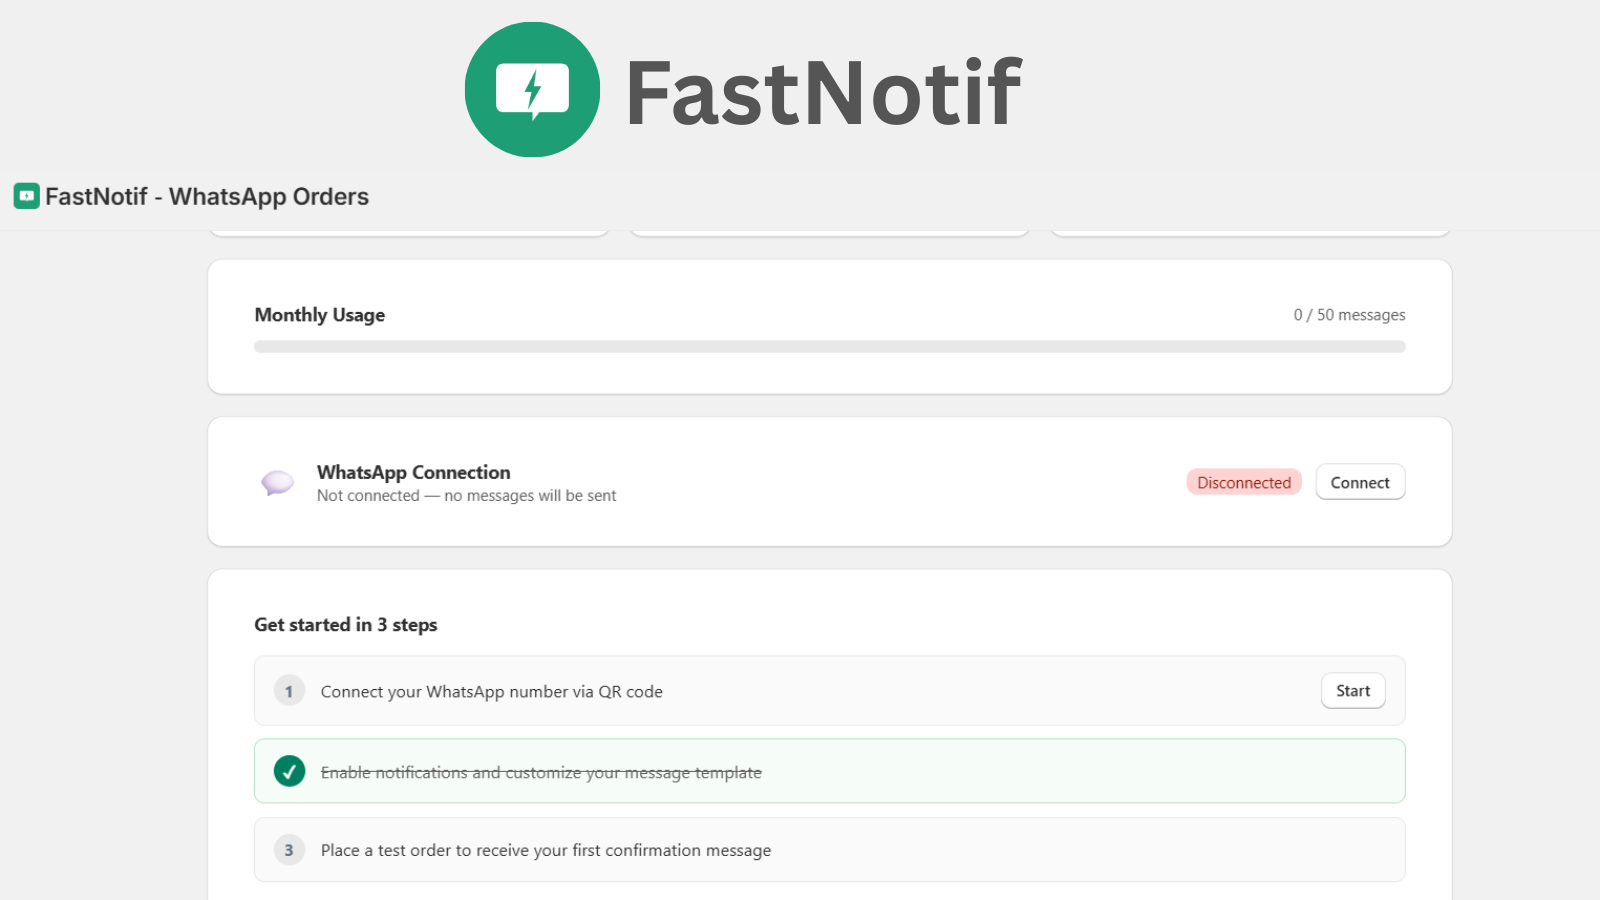Click the large FastNotif wordmark

click(x=824, y=92)
